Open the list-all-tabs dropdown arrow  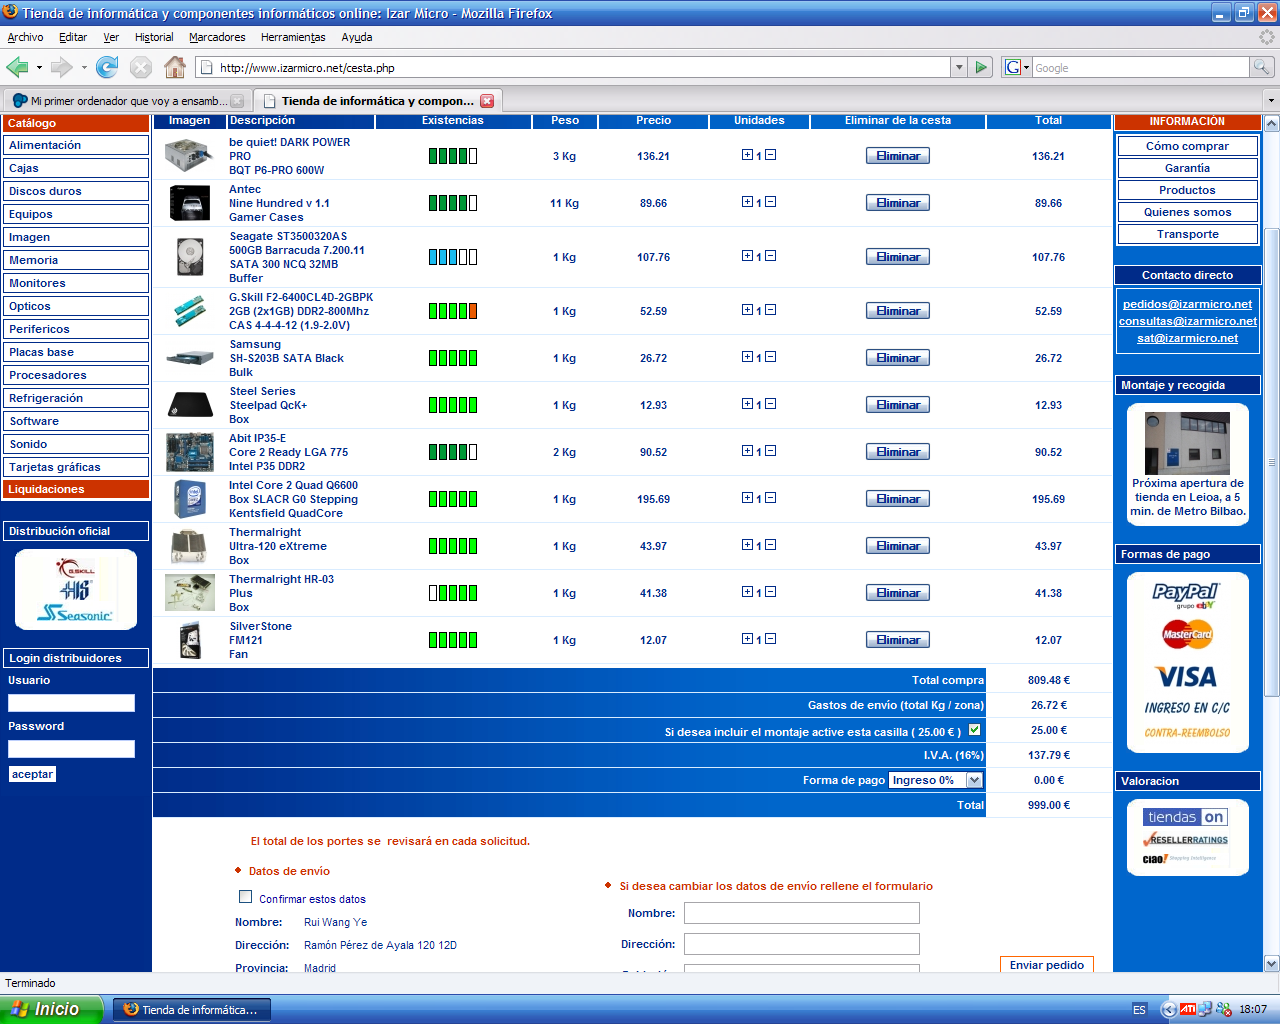point(1271,101)
